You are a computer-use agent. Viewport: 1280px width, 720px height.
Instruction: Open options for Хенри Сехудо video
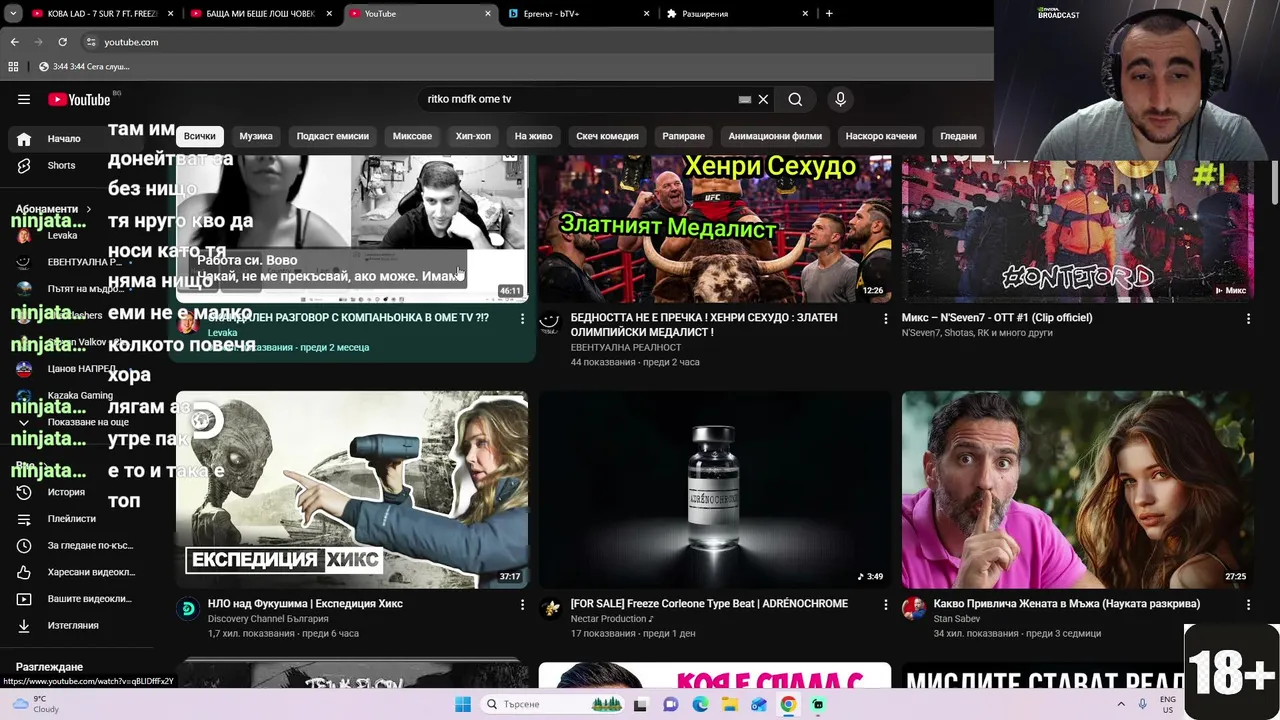[885, 318]
